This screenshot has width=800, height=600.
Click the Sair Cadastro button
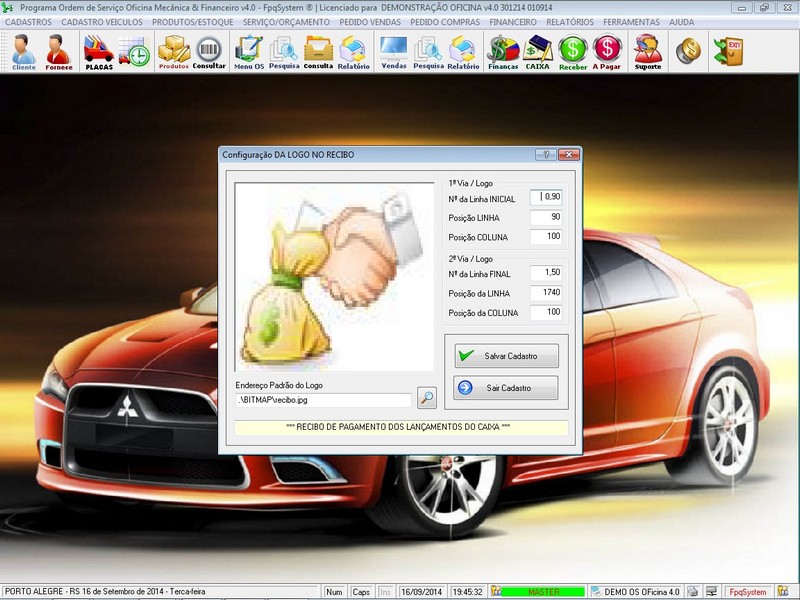[506, 388]
